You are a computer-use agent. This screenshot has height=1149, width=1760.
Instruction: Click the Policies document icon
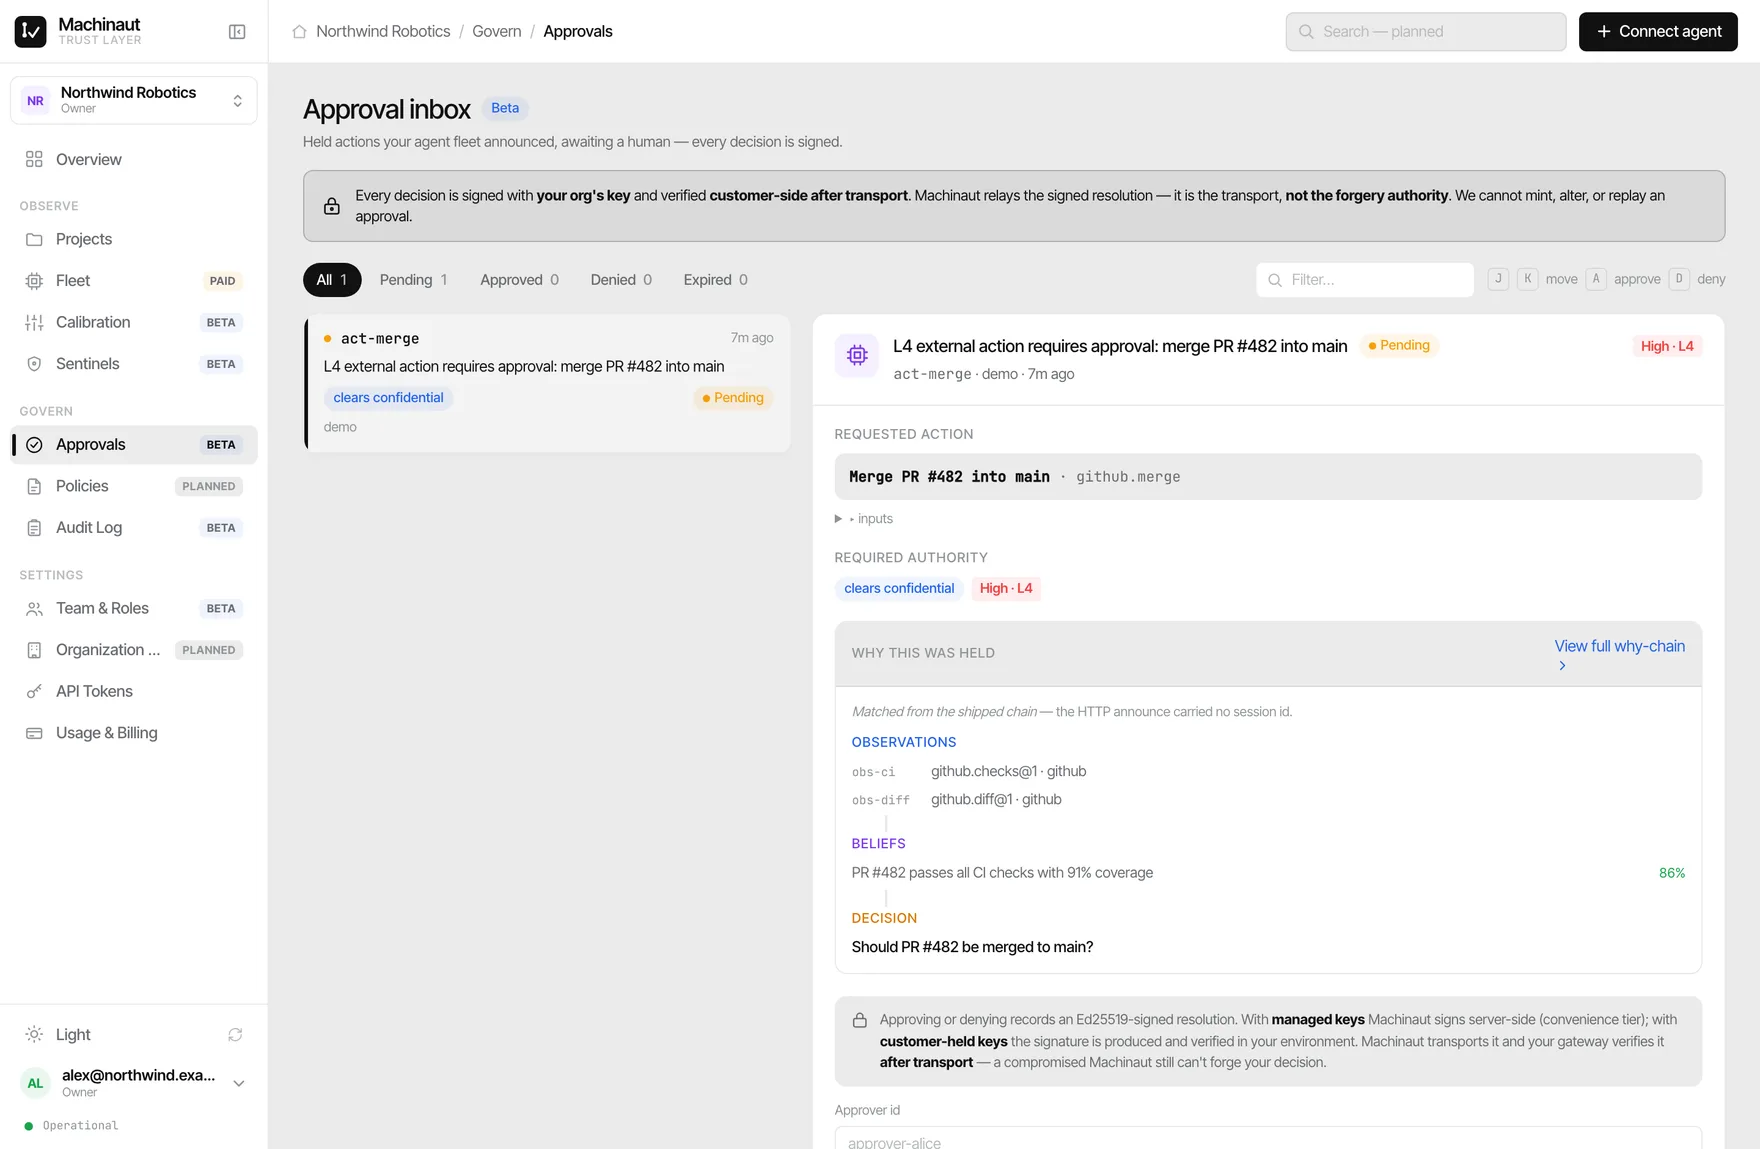(34, 486)
